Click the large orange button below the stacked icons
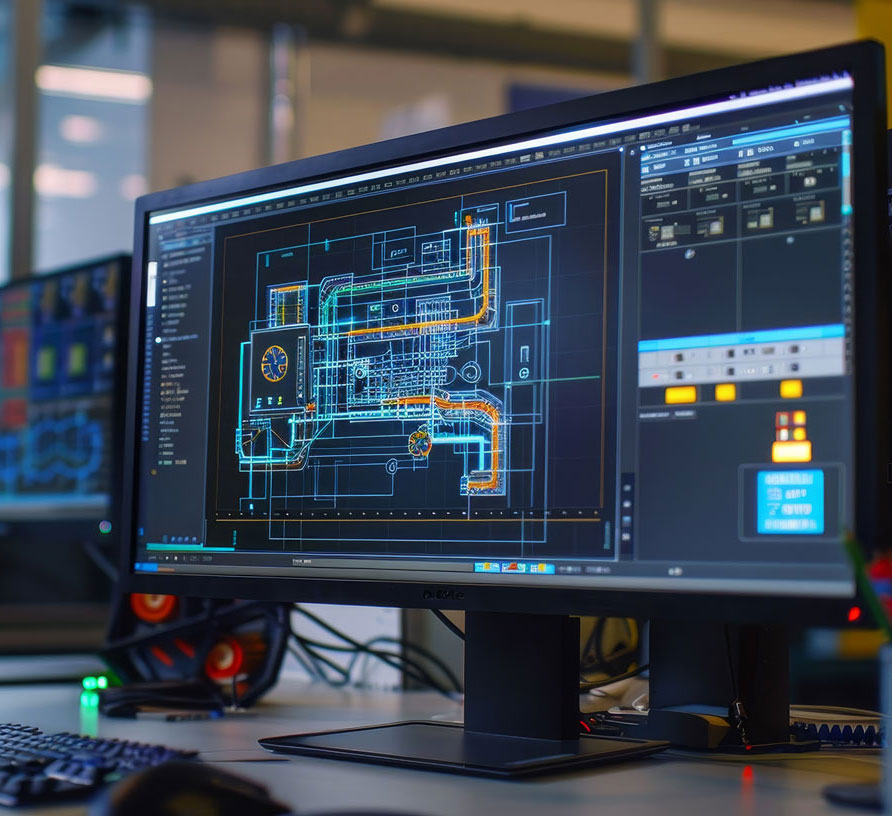 (x=791, y=452)
